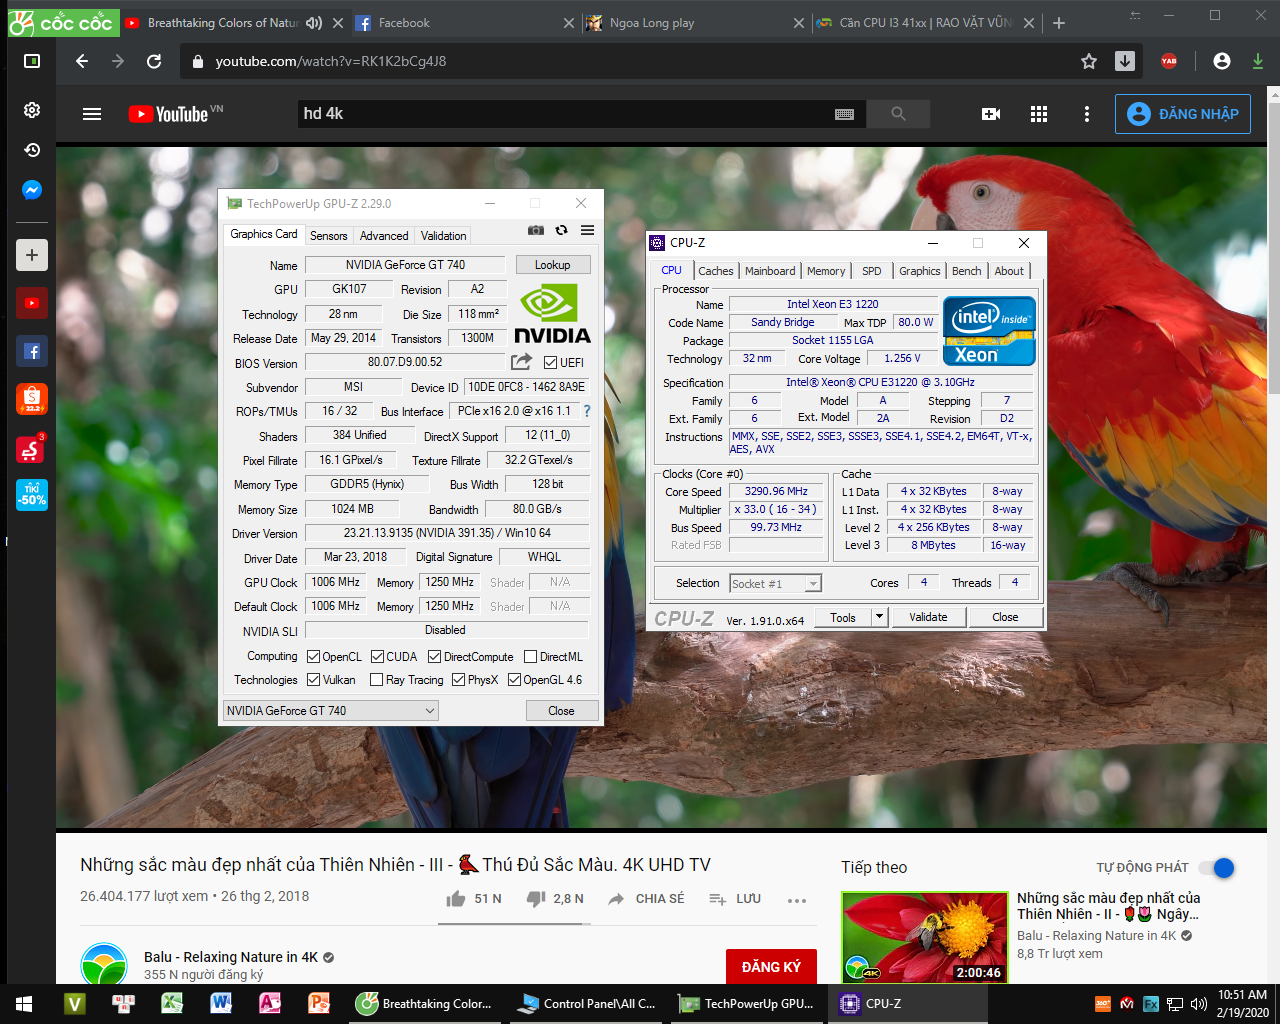The height and width of the screenshot is (1024, 1280).
Task: Toggle Ray Tracing checkbox
Action: [x=376, y=680]
